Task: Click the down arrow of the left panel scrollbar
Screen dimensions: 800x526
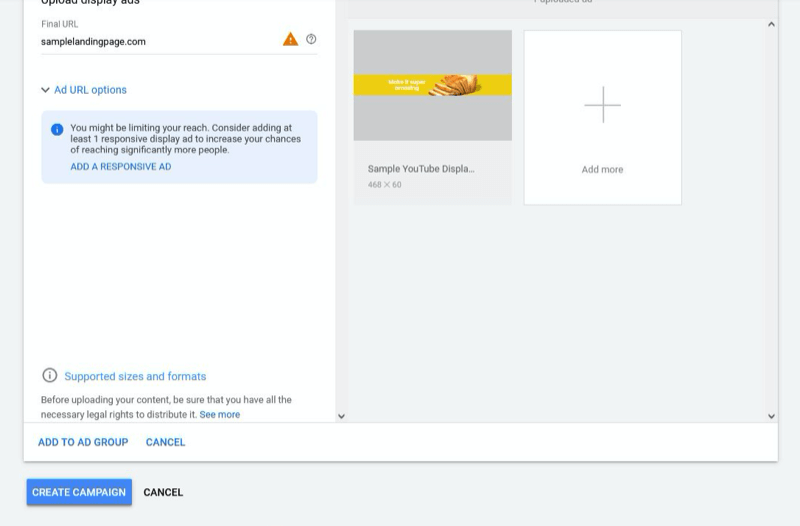Action: 341,416
